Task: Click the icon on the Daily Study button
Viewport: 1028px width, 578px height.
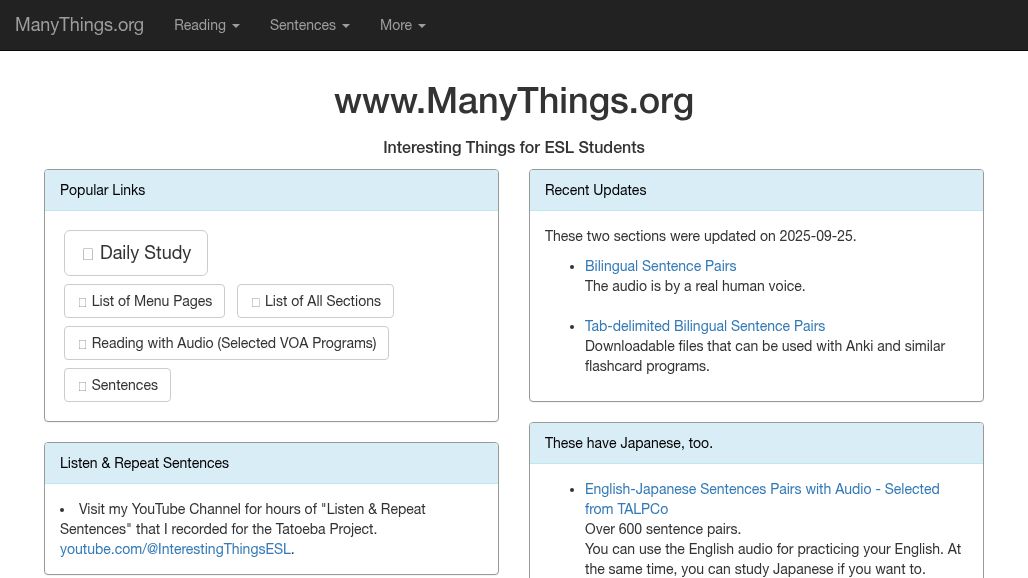Action: [88, 253]
